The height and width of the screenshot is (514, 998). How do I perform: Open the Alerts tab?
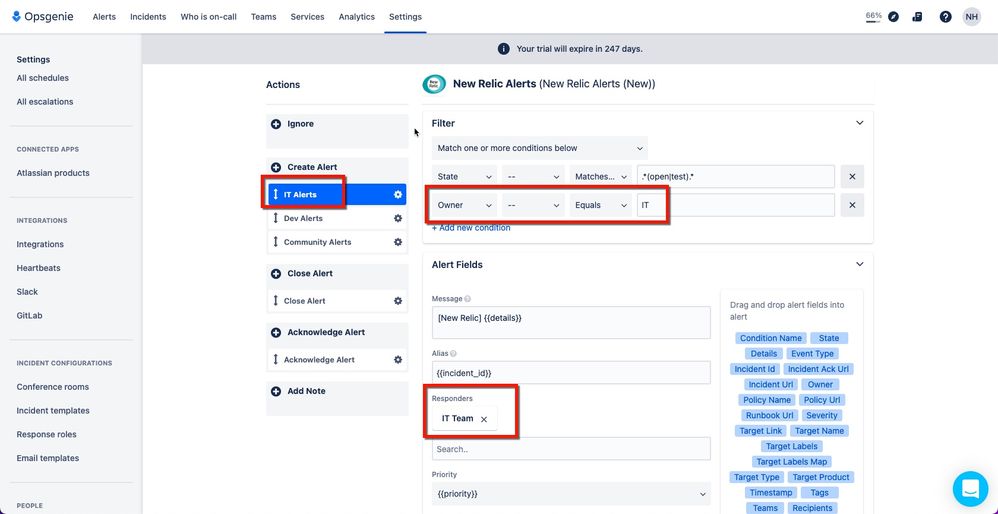pyautogui.click(x=104, y=17)
